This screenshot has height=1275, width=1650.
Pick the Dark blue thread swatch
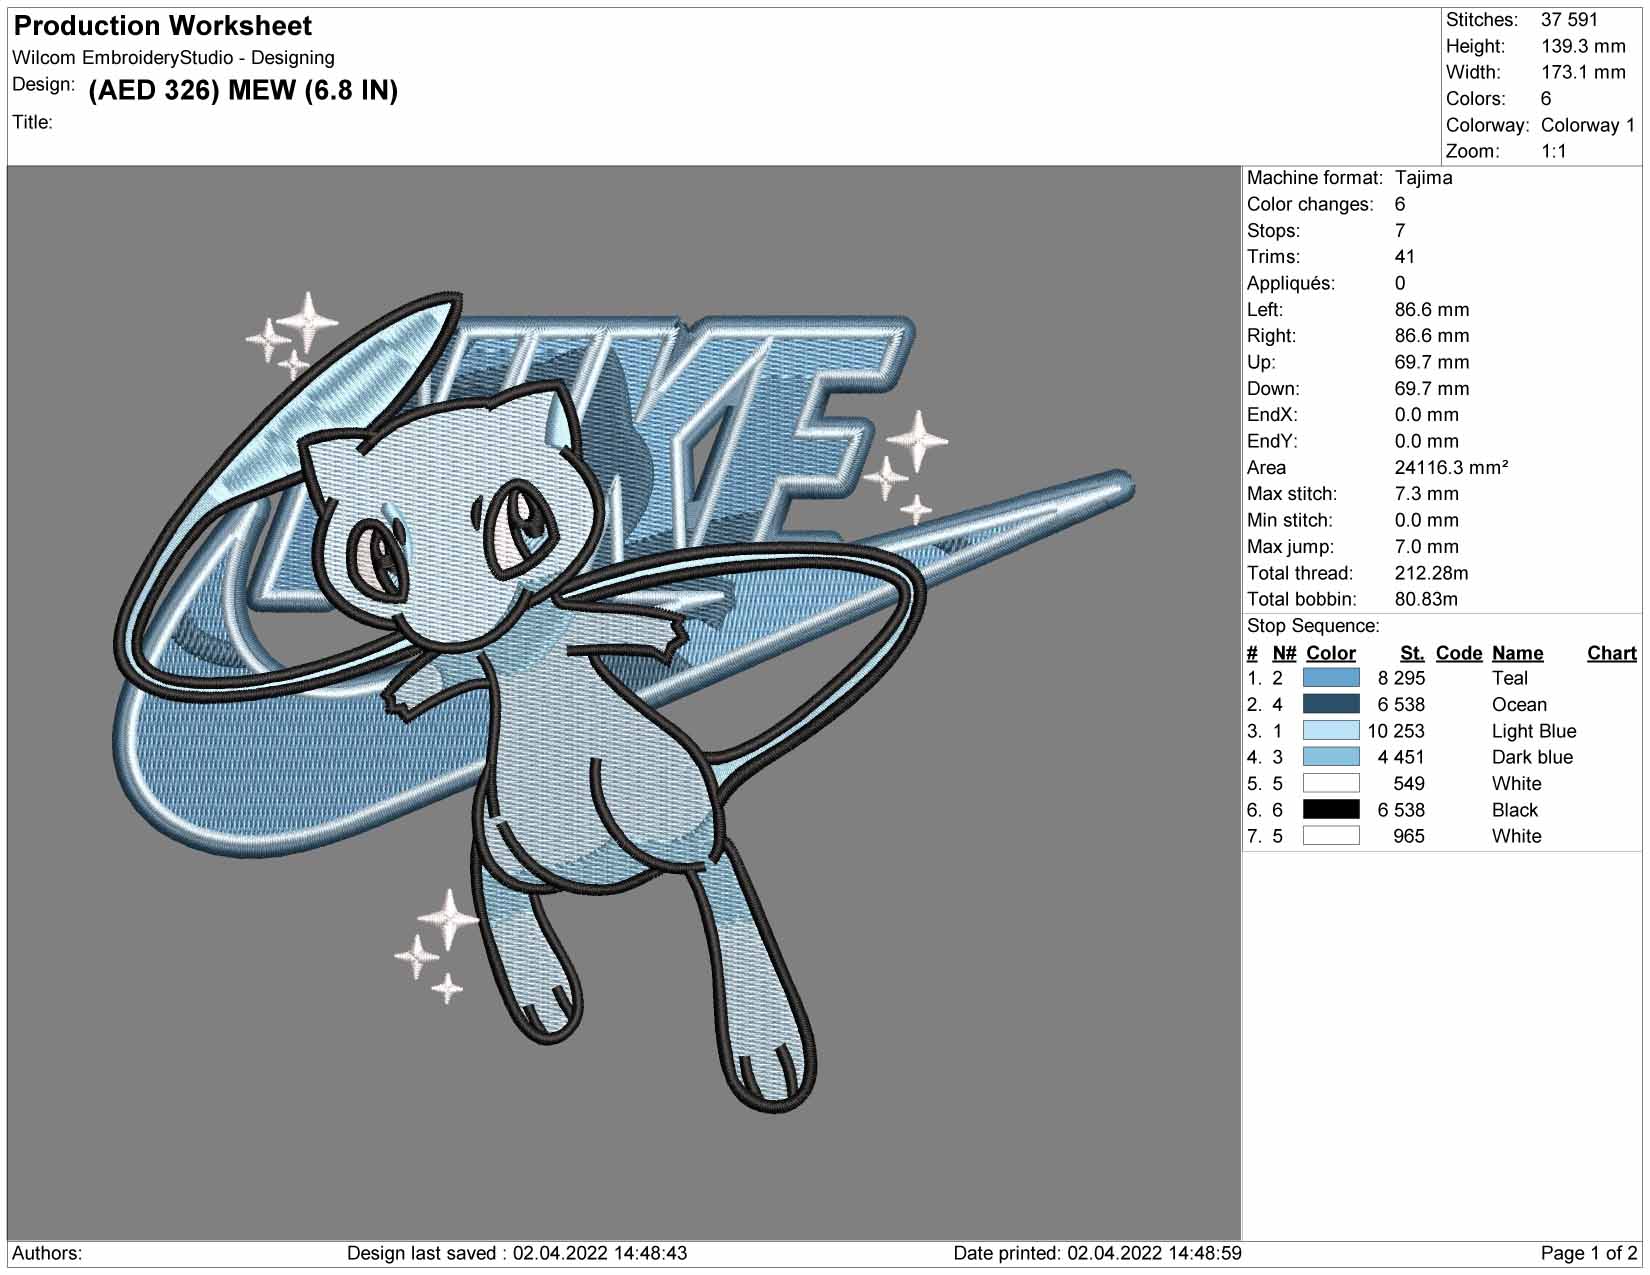point(1330,757)
